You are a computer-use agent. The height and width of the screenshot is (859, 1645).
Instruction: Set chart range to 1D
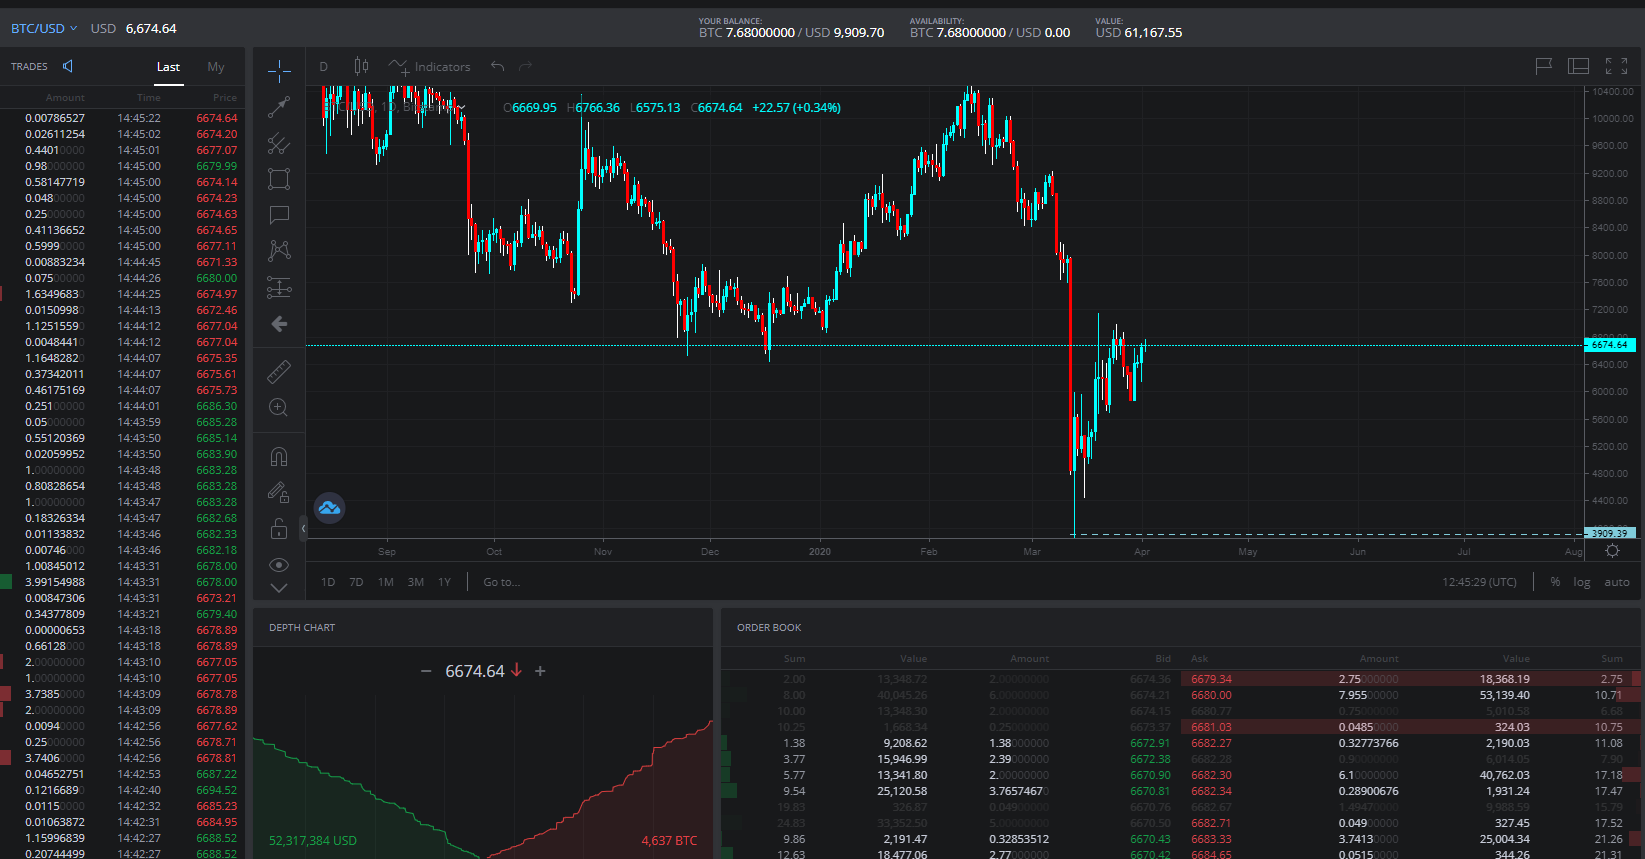(328, 582)
